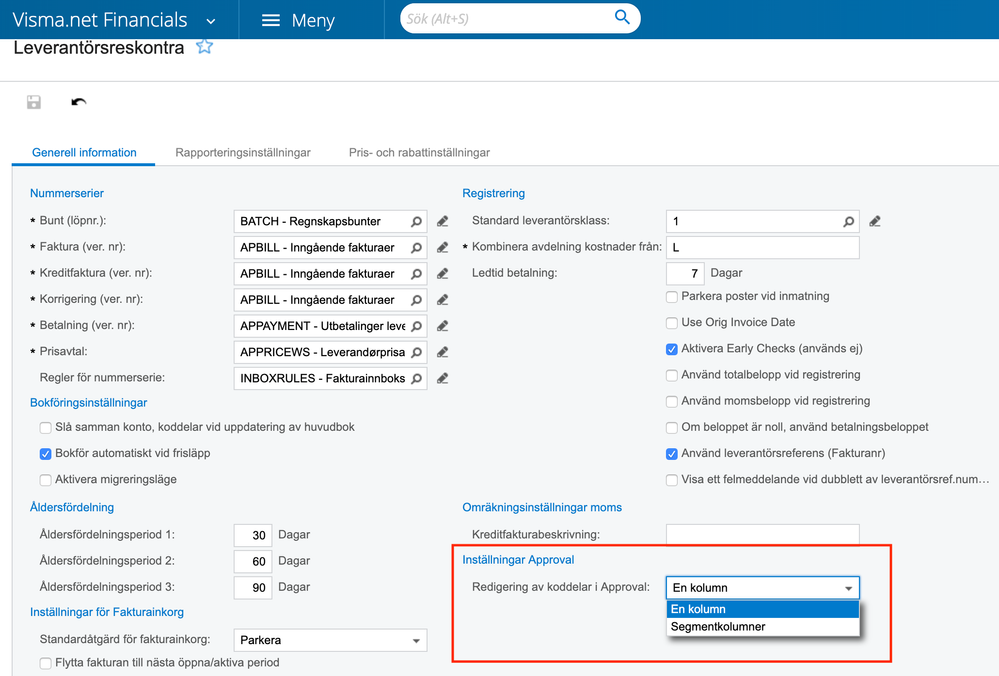This screenshot has width=999, height=676.
Task: Click the undo arrow icon
Action: pos(79,102)
